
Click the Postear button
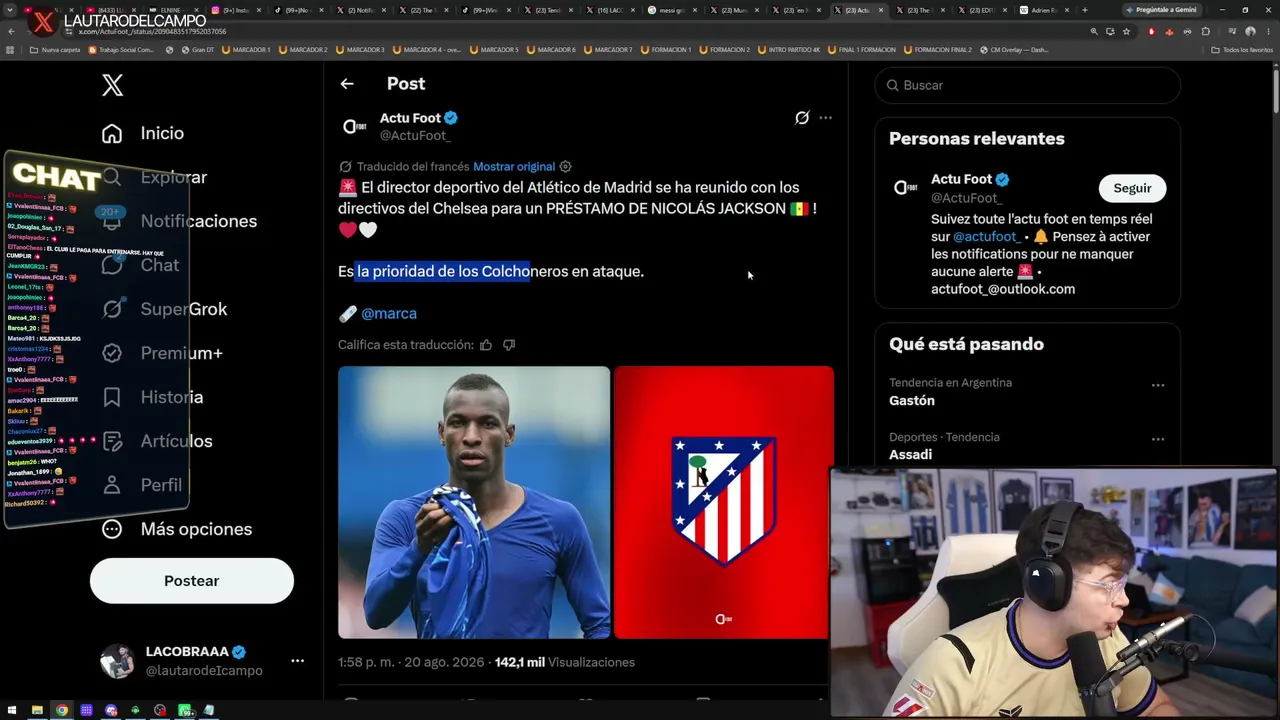click(192, 581)
